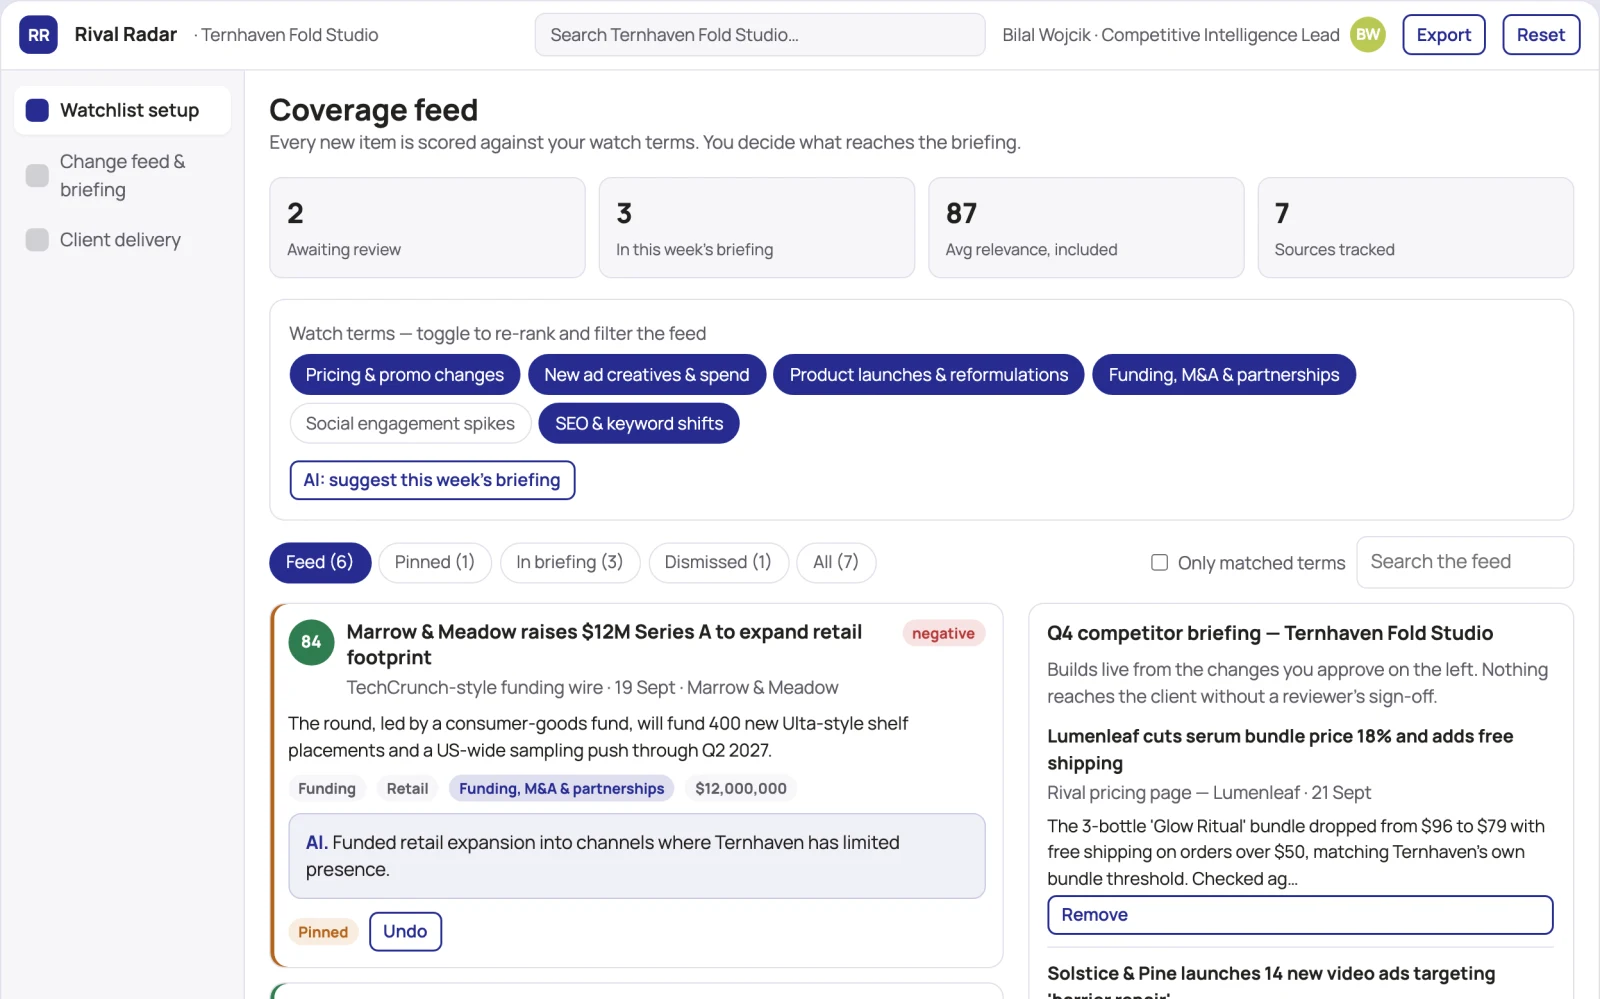Viewport: 1600px width, 999px height.
Task: Click the RR Rival Radar logo icon
Action: [x=38, y=35]
